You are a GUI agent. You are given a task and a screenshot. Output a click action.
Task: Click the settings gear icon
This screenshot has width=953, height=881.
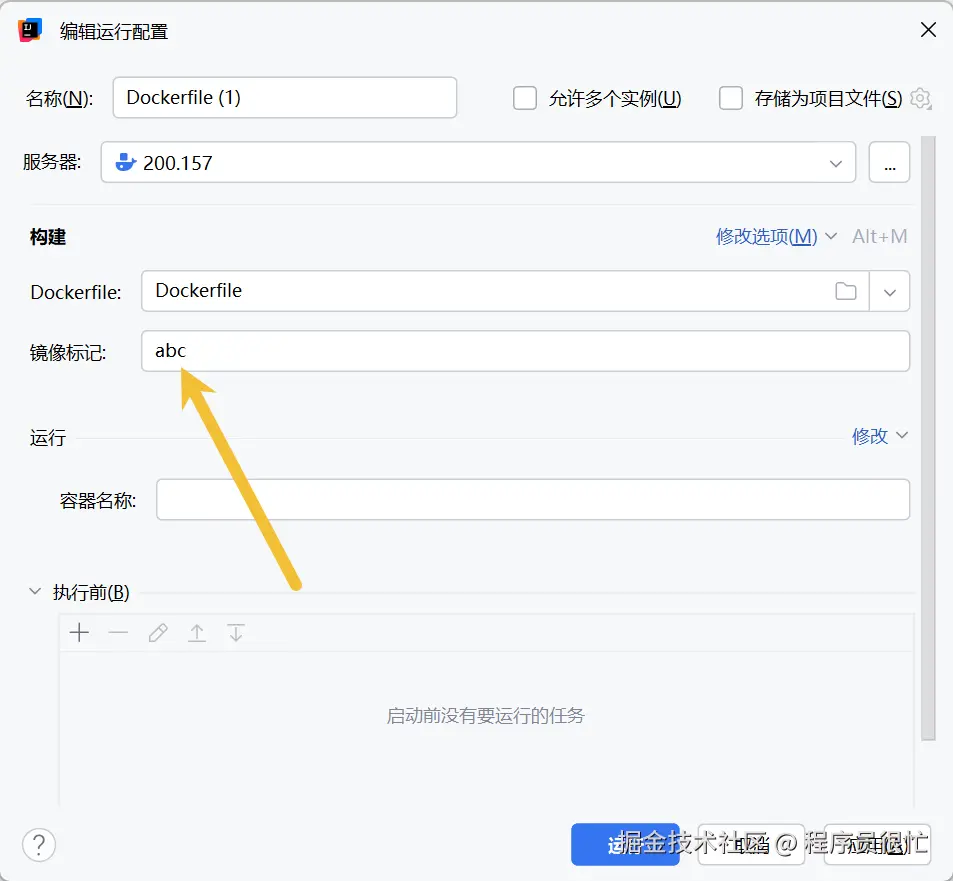pyautogui.click(x=920, y=98)
